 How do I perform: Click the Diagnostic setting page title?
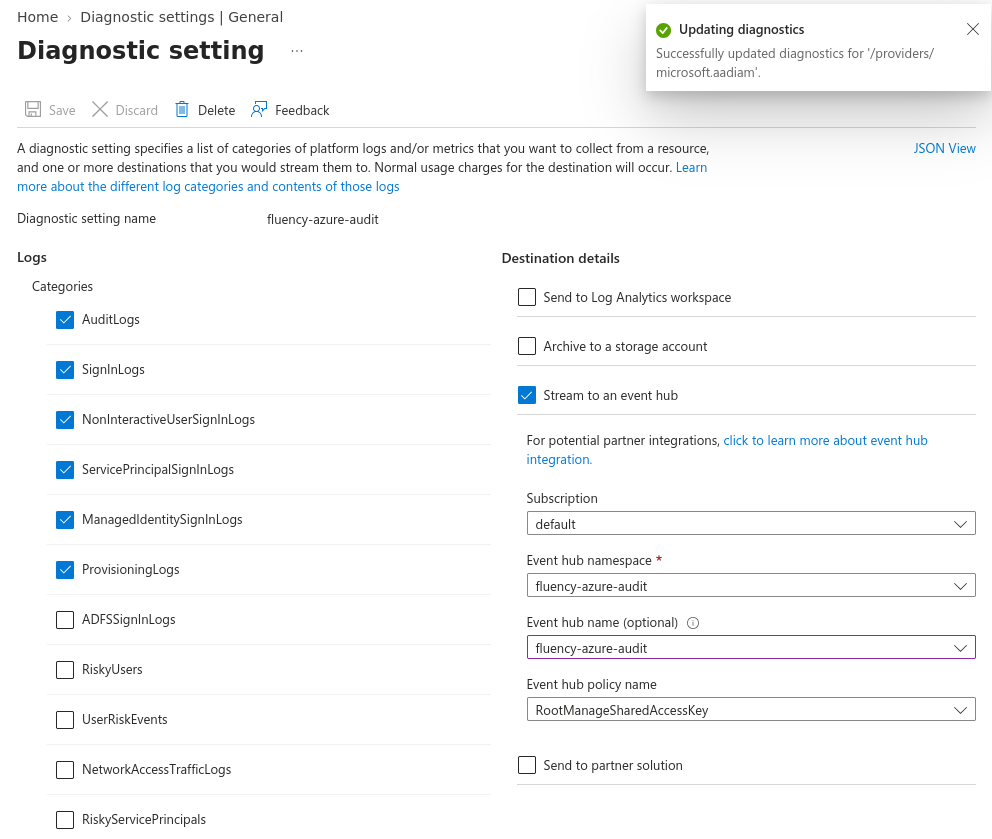tap(140, 51)
